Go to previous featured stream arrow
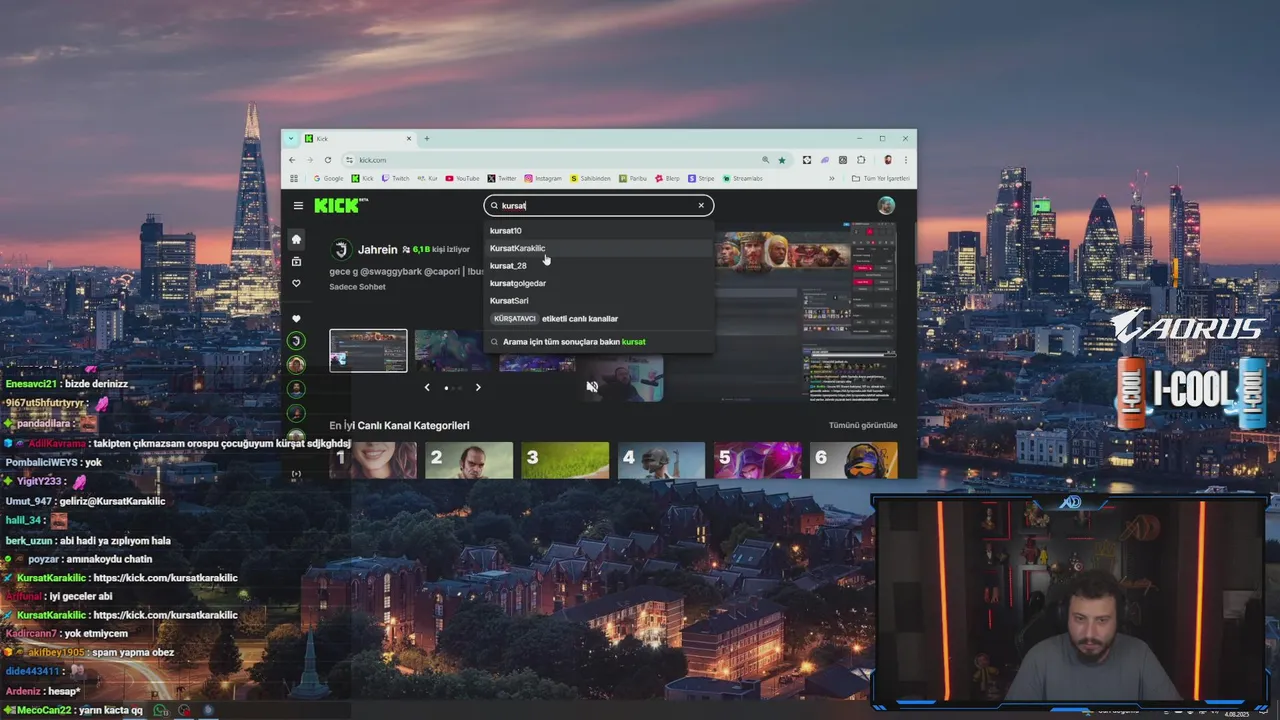The width and height of the screenshot is (1280, 720). pos(427,387)
